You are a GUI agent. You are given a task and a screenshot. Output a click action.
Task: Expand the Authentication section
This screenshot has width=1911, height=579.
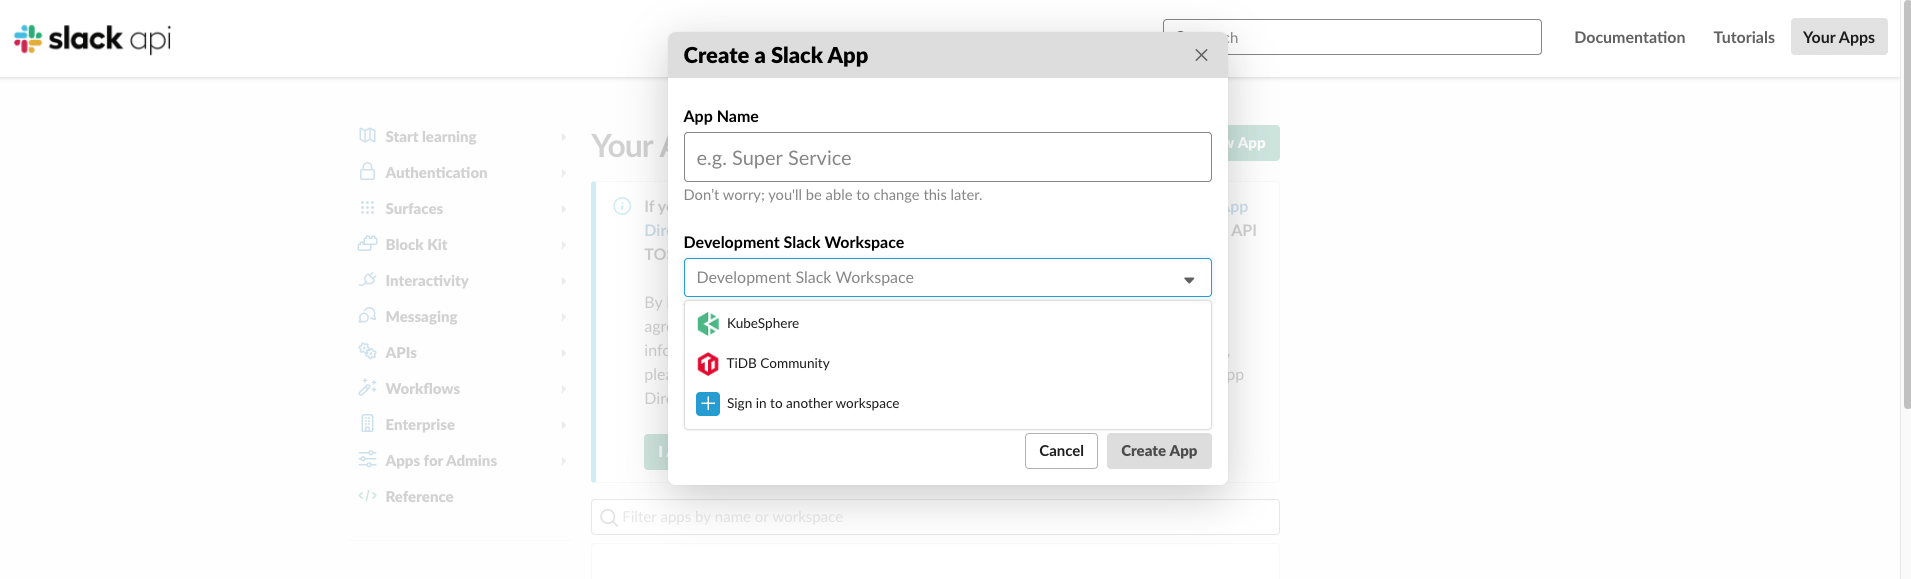pos(564,173)
